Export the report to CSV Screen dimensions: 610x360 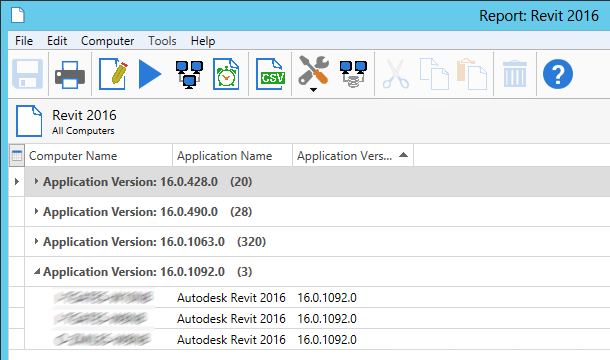click(x=270, y=74)
